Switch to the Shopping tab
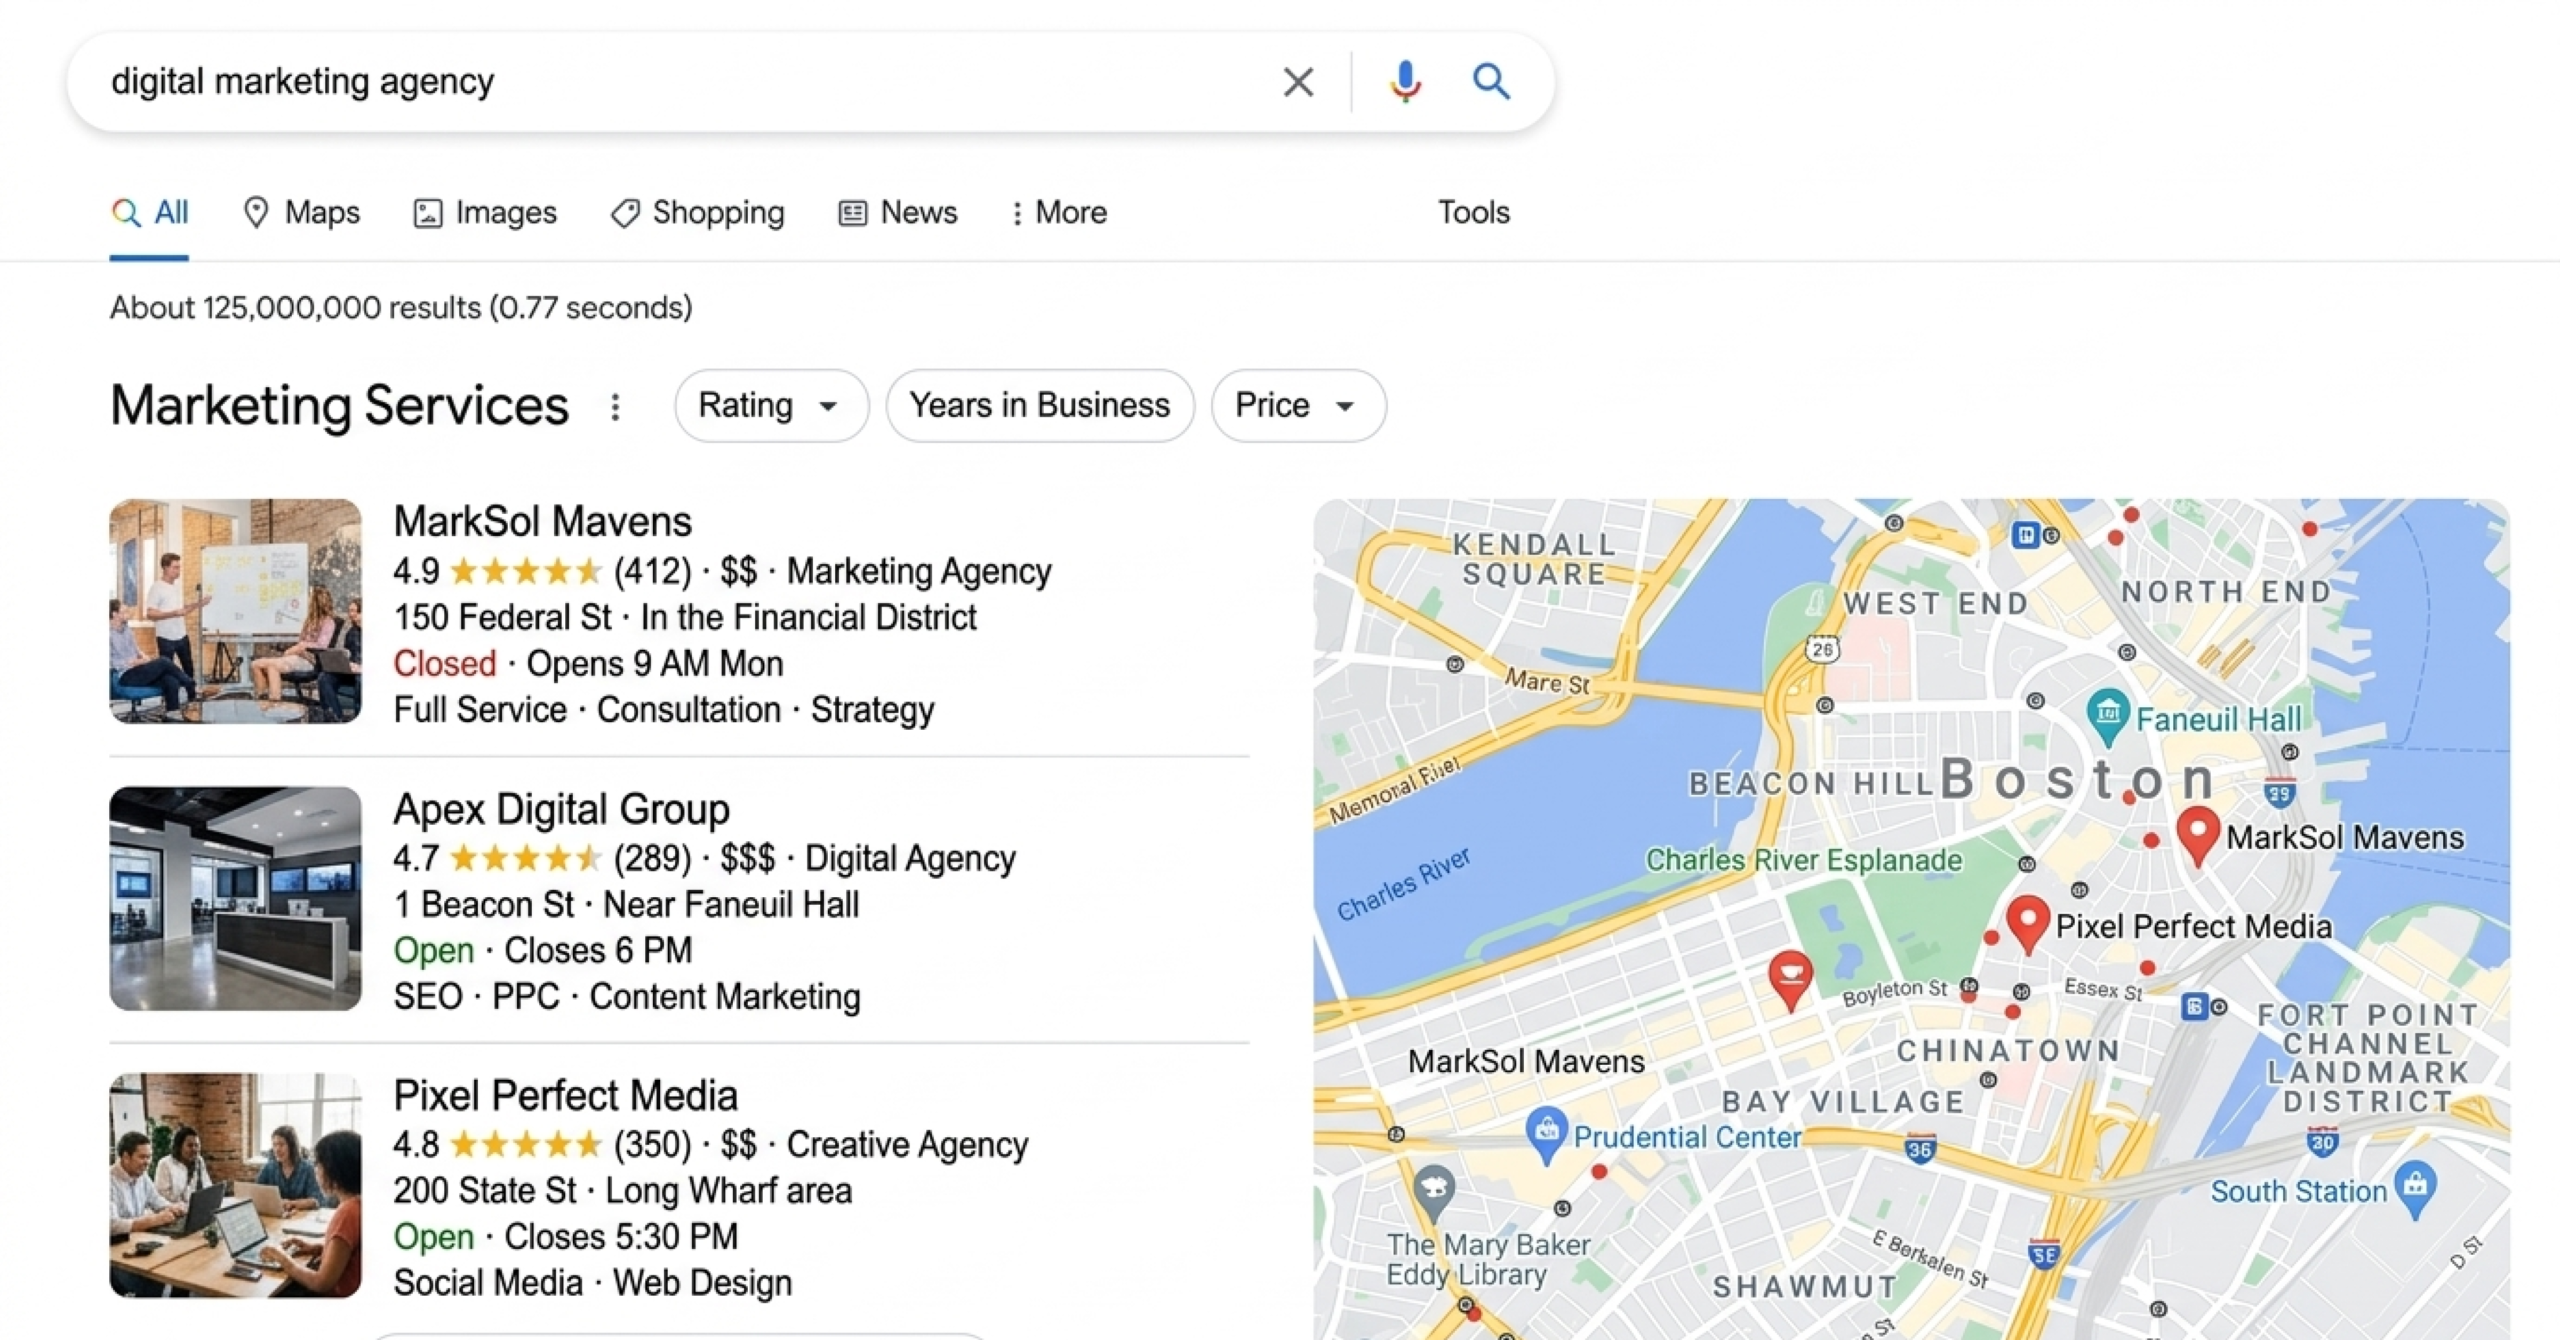 (698, 212)
